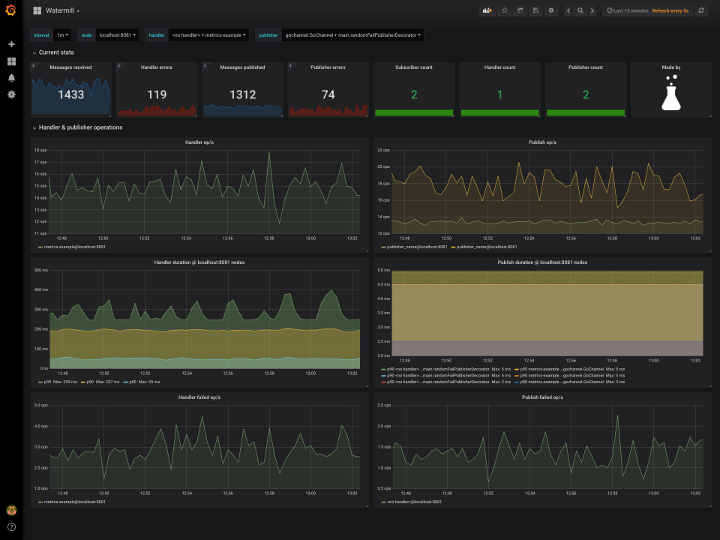Viewport: 720px width, 540px height.
Task: Click the Save dashboard icon
Action: tap(536, 10)
